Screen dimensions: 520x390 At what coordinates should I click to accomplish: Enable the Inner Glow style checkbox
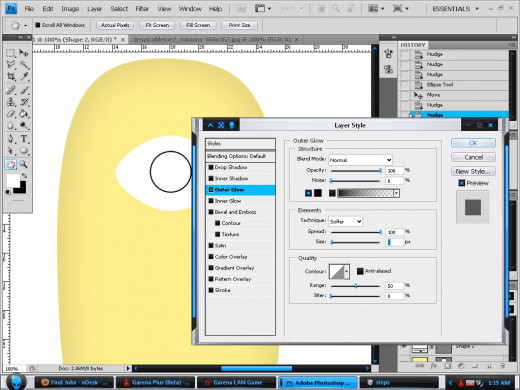(x=211, y=201)
